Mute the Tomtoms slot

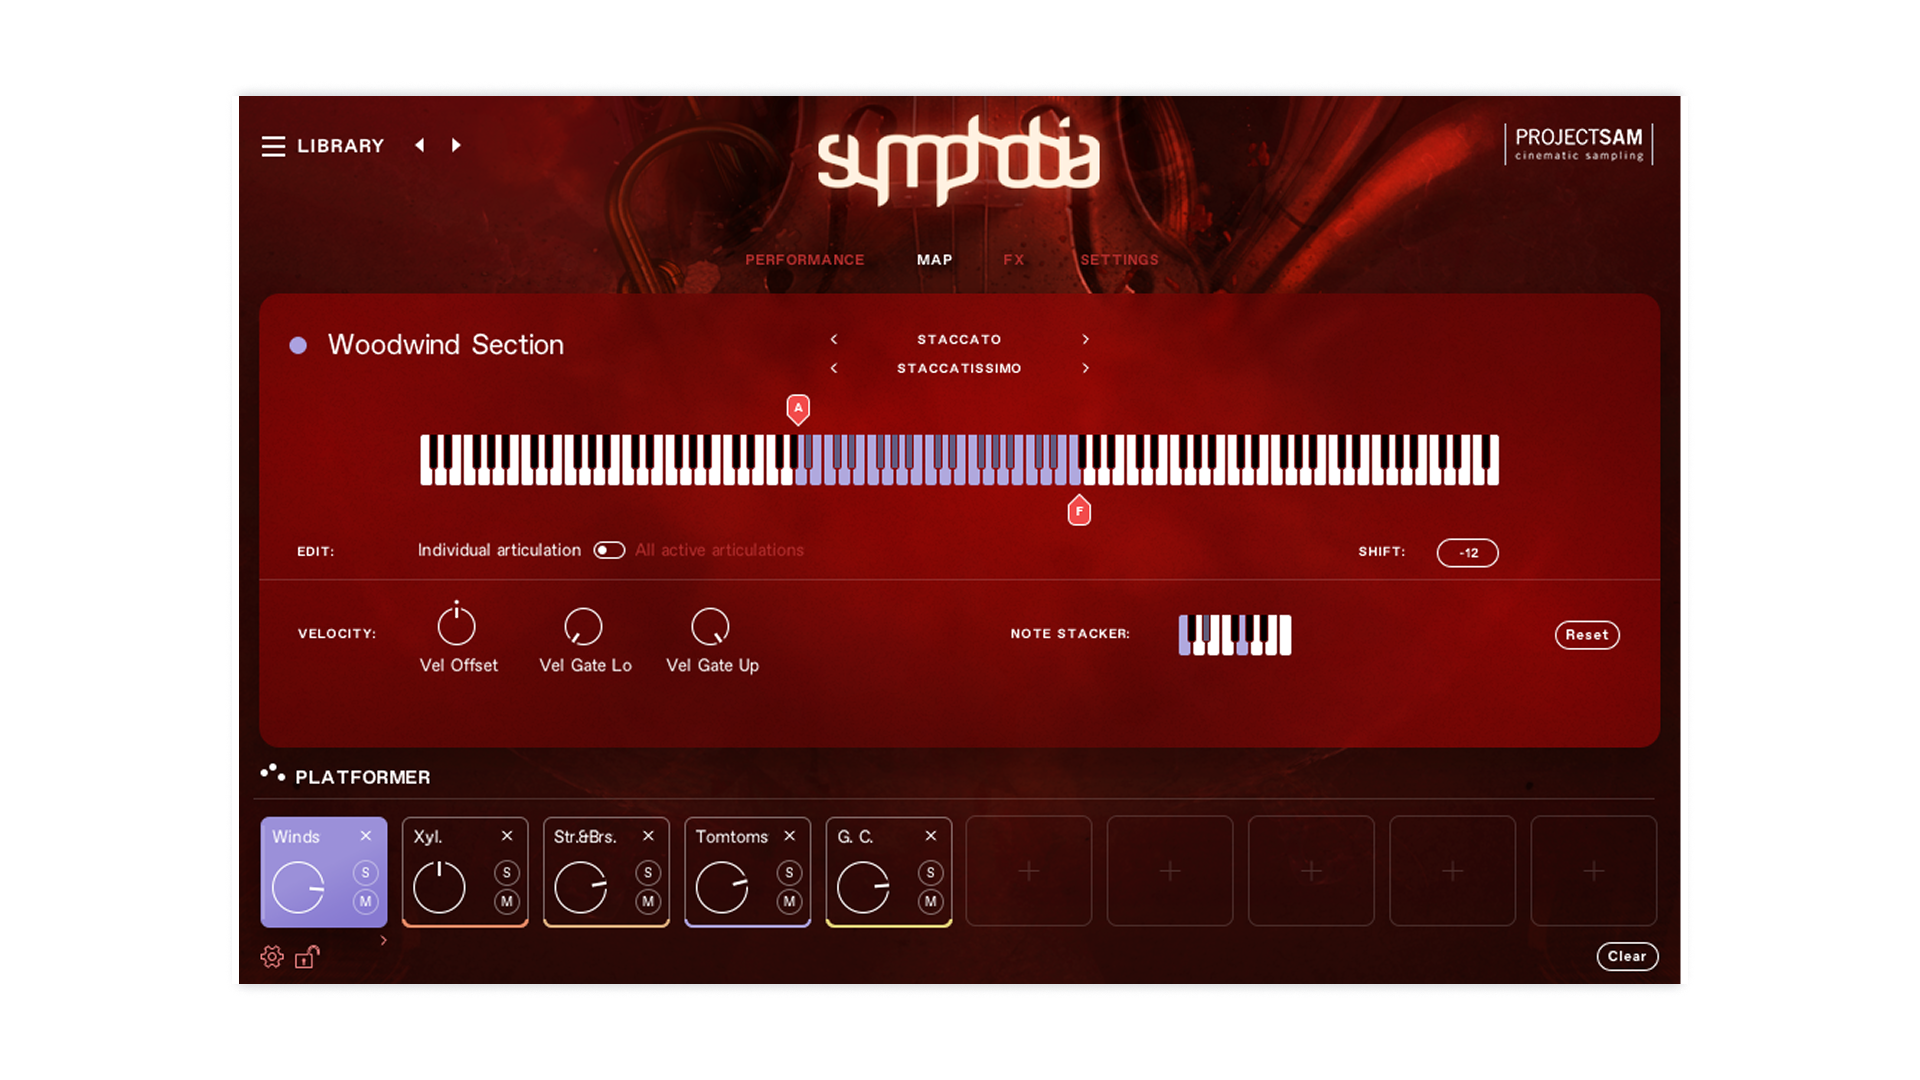tap(790, 902)
